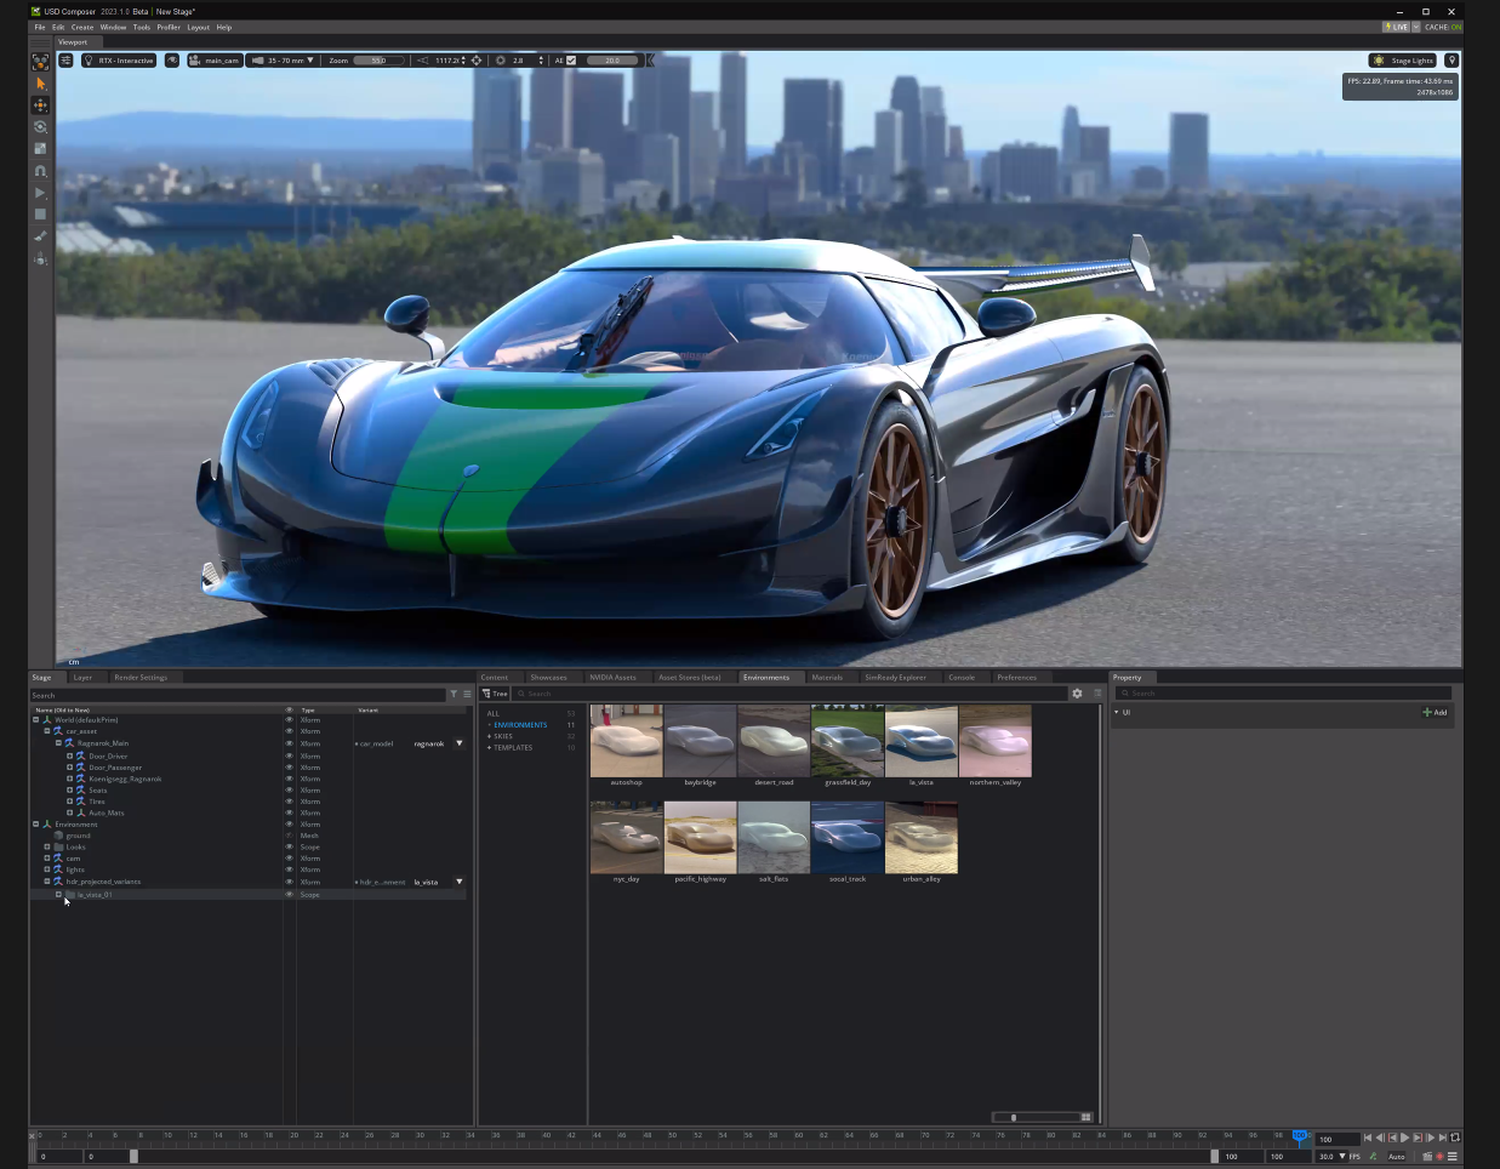Select the grassland_day environment thumbnail
This screenshot has height=1169, width=1500.
pos(847,740)
